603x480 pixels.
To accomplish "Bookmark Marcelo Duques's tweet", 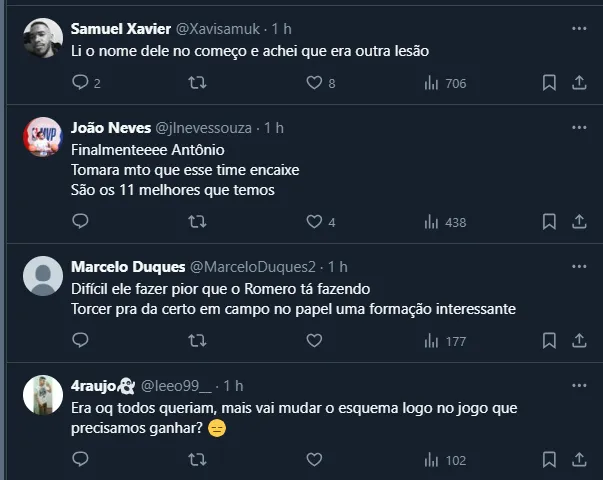I will click(549, 341).
